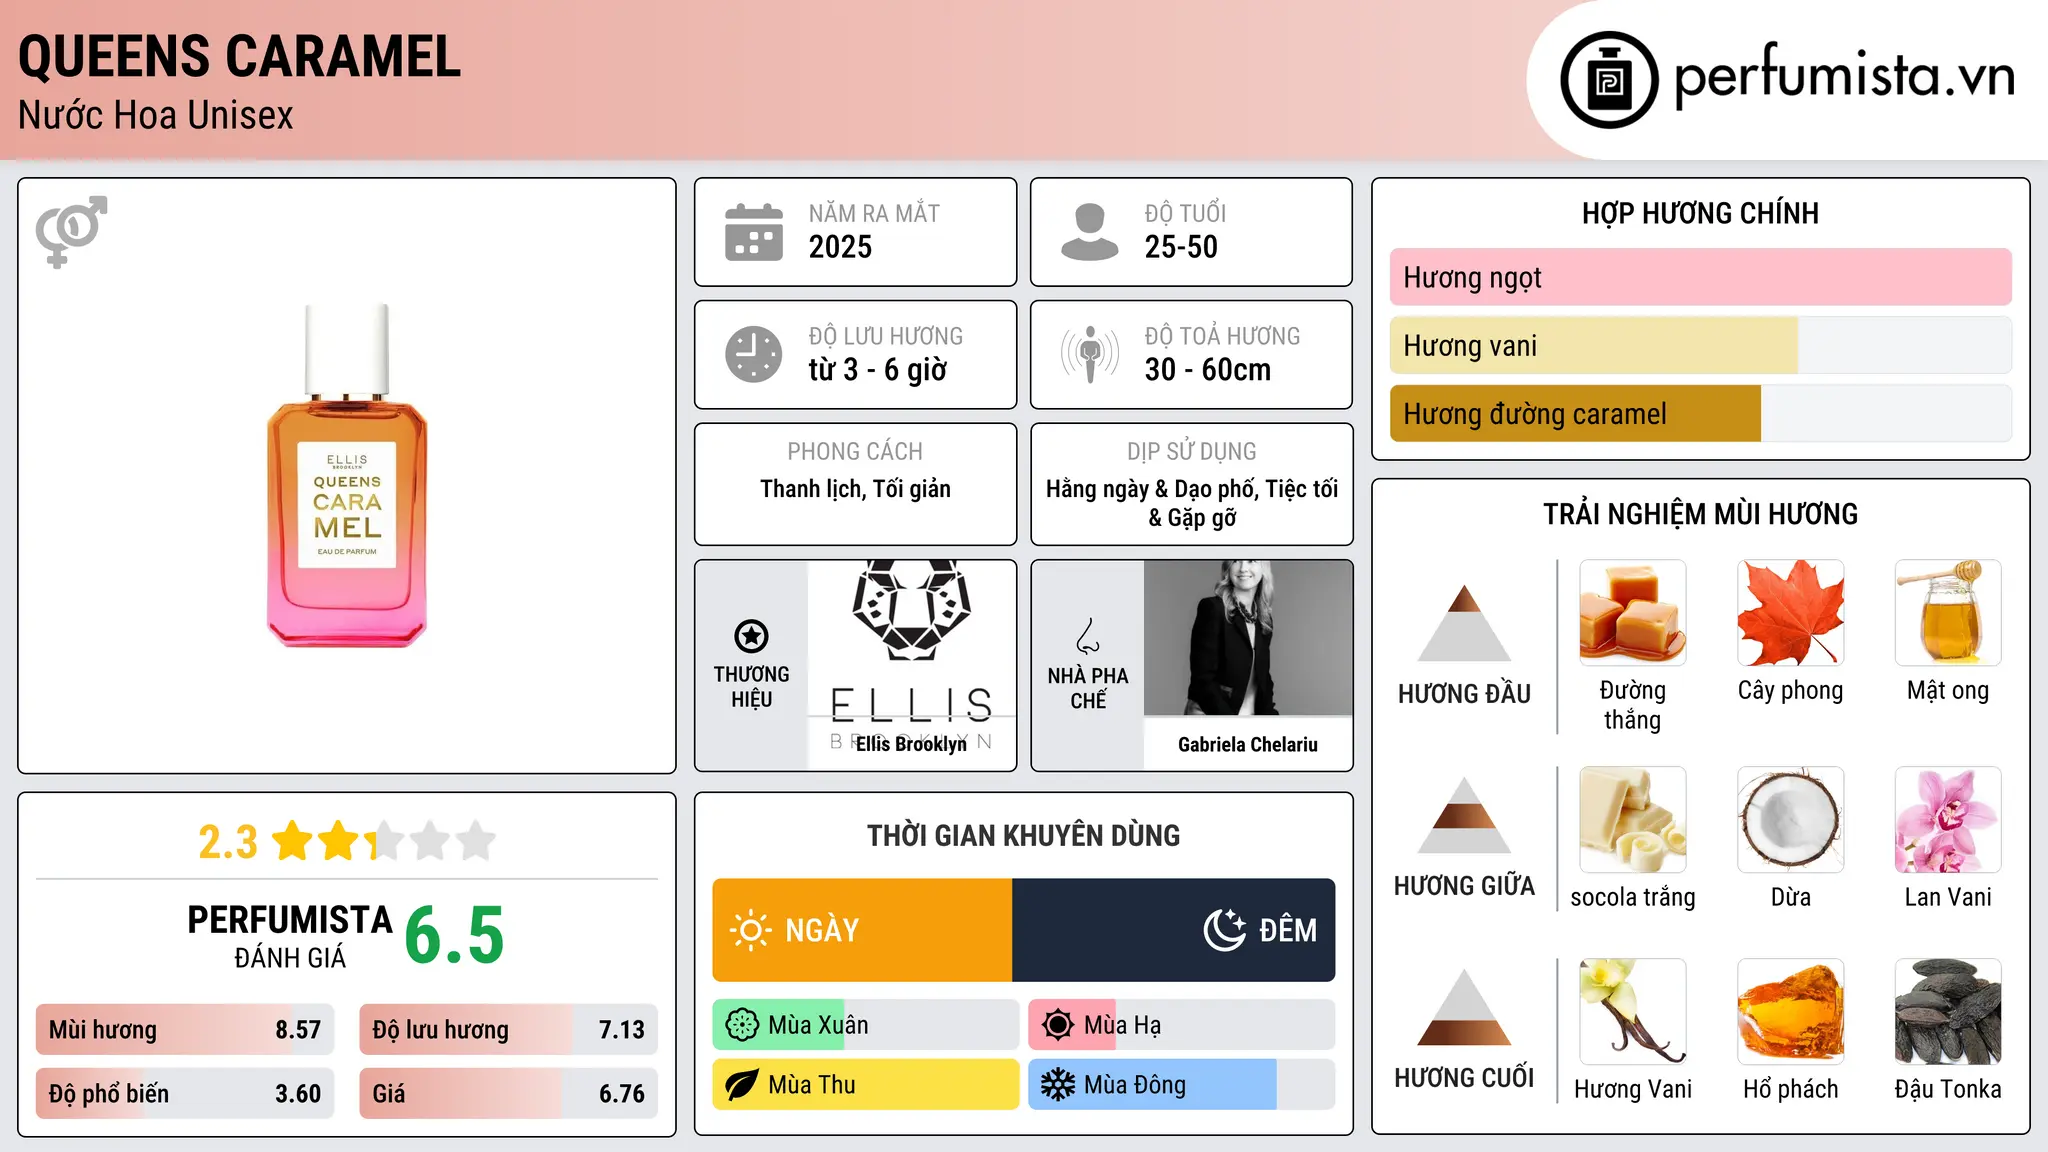2048x1152 pixels.
Task: Click the Nước Hoa Unisex subtitle
Action: [156, 115]
